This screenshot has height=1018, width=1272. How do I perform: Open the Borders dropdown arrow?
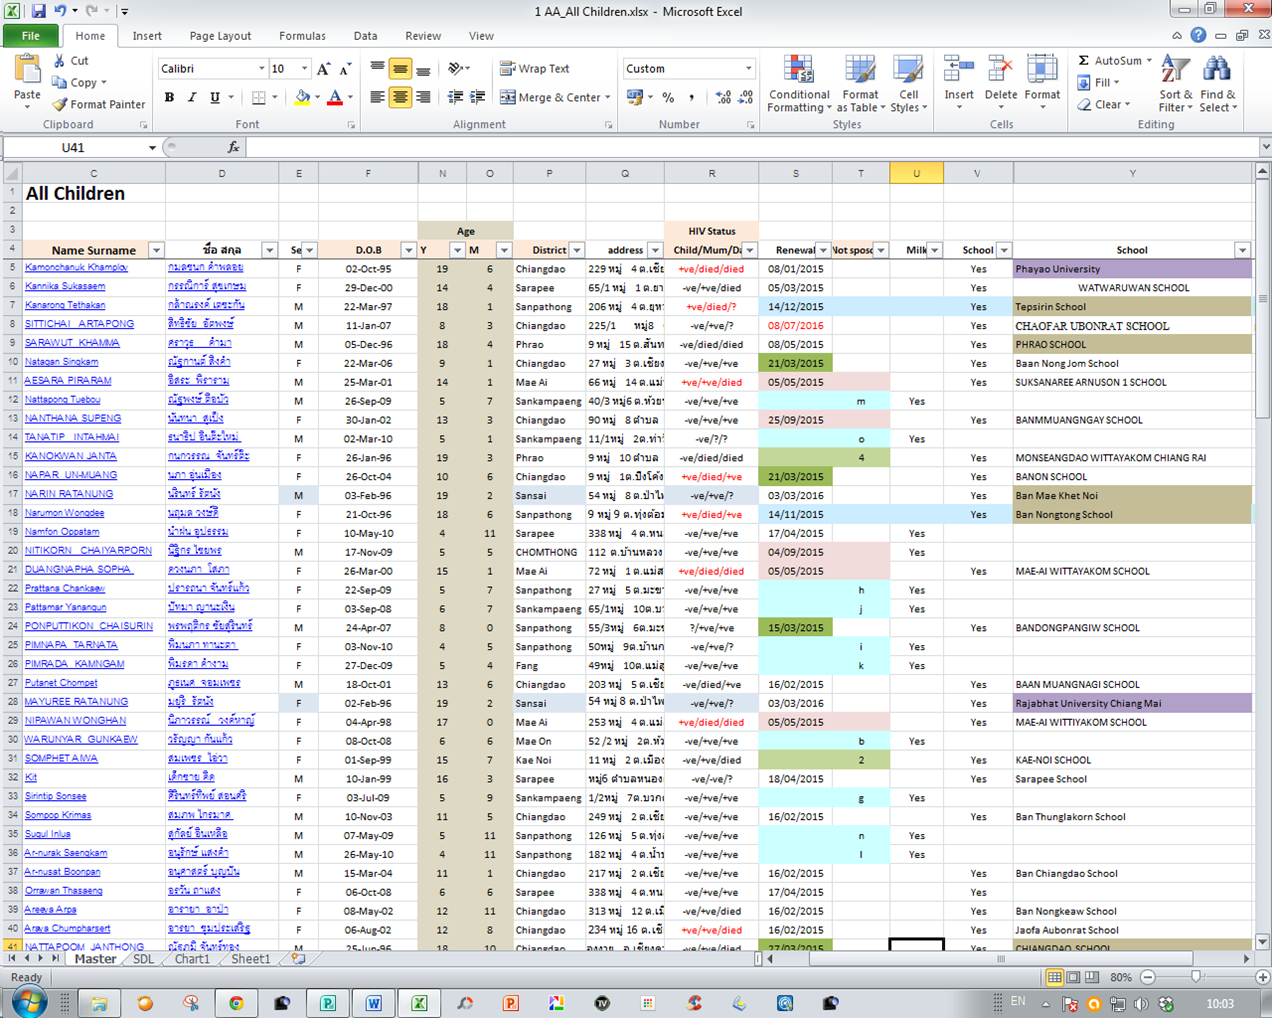[275, 98]
